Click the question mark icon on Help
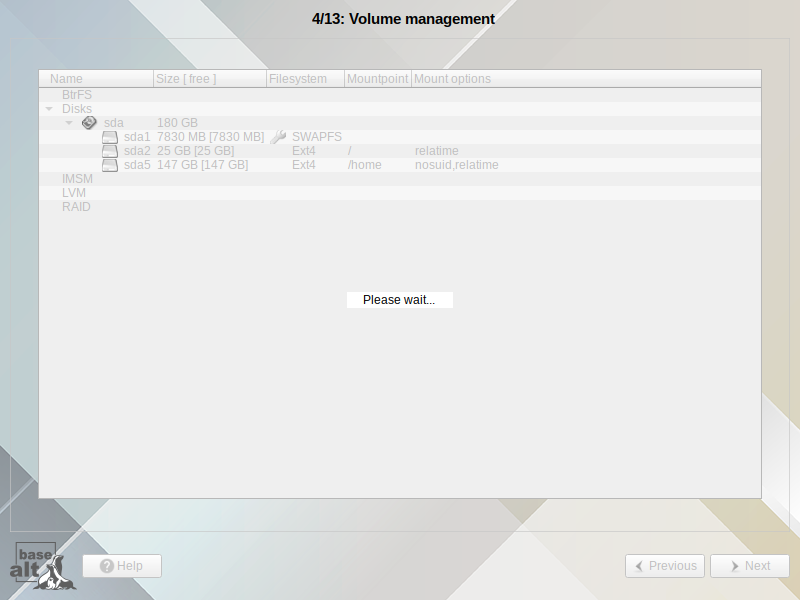The width and height of the screenshot is (800, 600). [107, 566]
